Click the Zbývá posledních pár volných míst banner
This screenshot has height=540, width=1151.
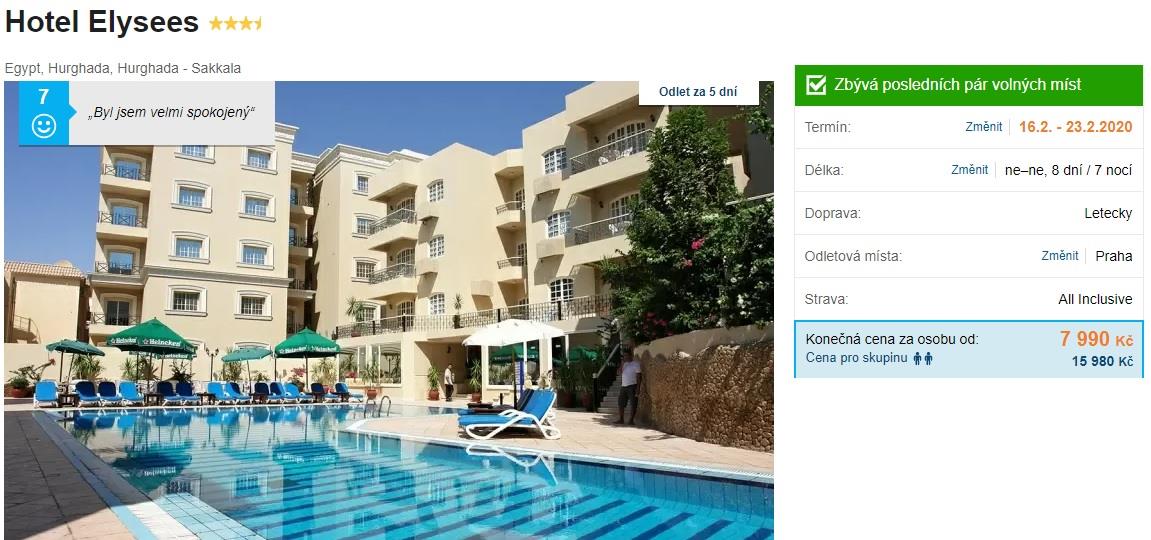(x=968, y=85)
